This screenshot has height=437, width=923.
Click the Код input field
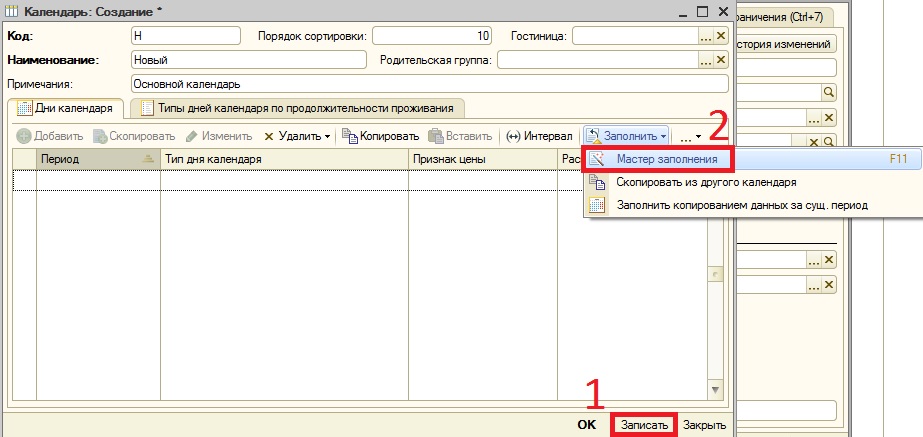pyautogui.click(x=186, y=36)
